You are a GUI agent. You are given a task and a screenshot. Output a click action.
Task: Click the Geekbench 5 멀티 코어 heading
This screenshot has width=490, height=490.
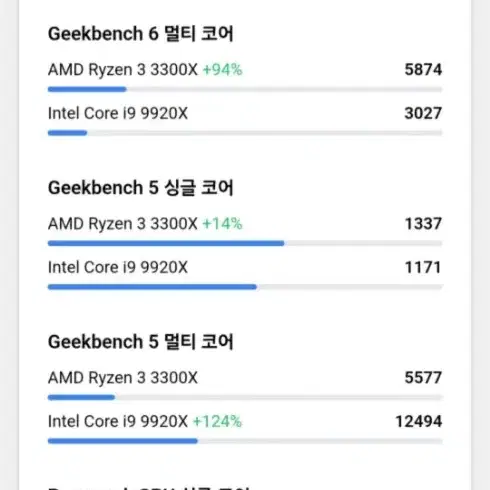coord(140,342)
